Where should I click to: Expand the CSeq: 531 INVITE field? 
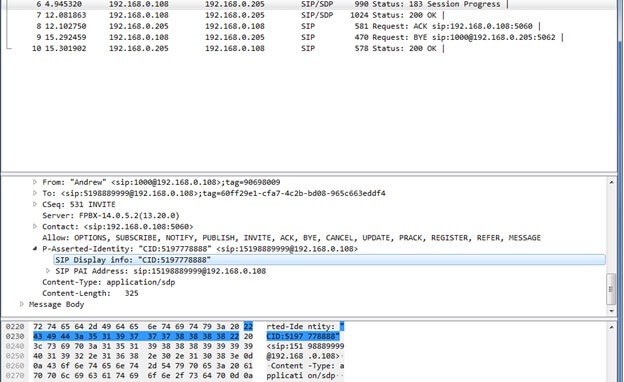coord(35,205)
